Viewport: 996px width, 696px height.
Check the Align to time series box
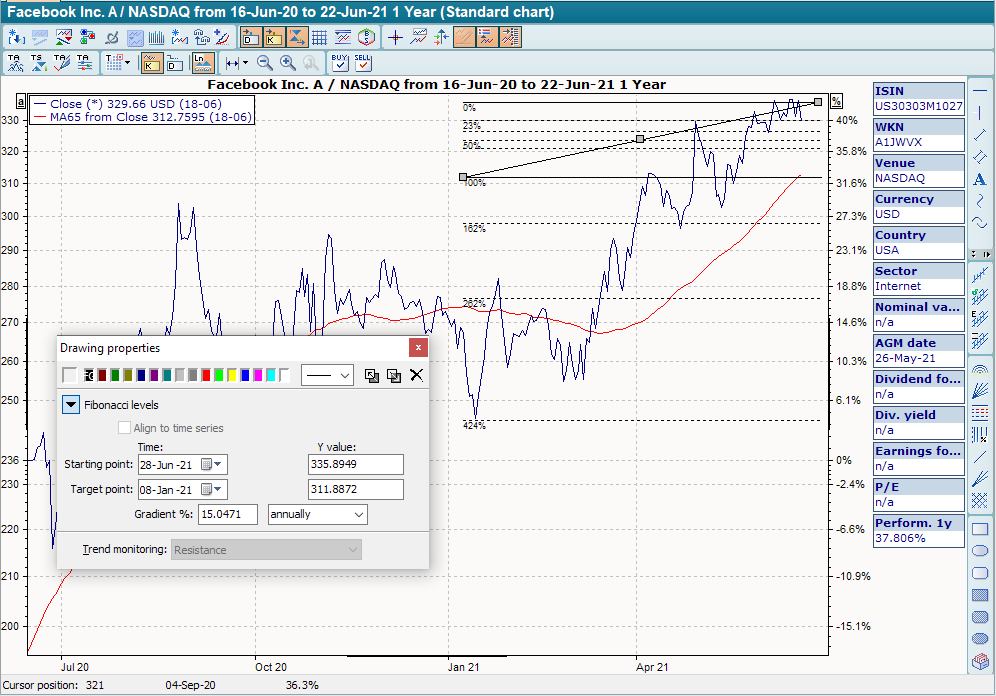pos(125,428)
